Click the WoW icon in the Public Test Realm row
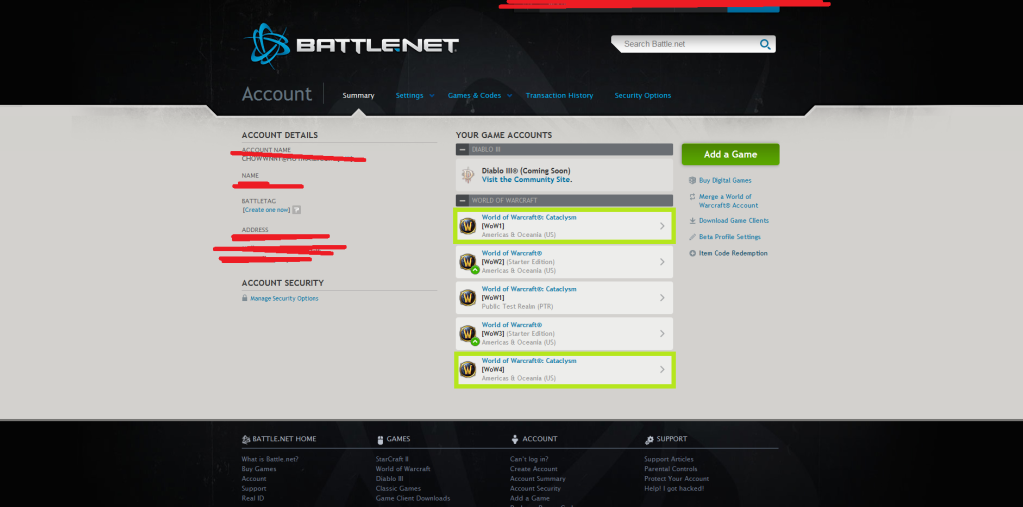Image resolution: width=1023 pixels, height=507 pixels. (467, 298)
